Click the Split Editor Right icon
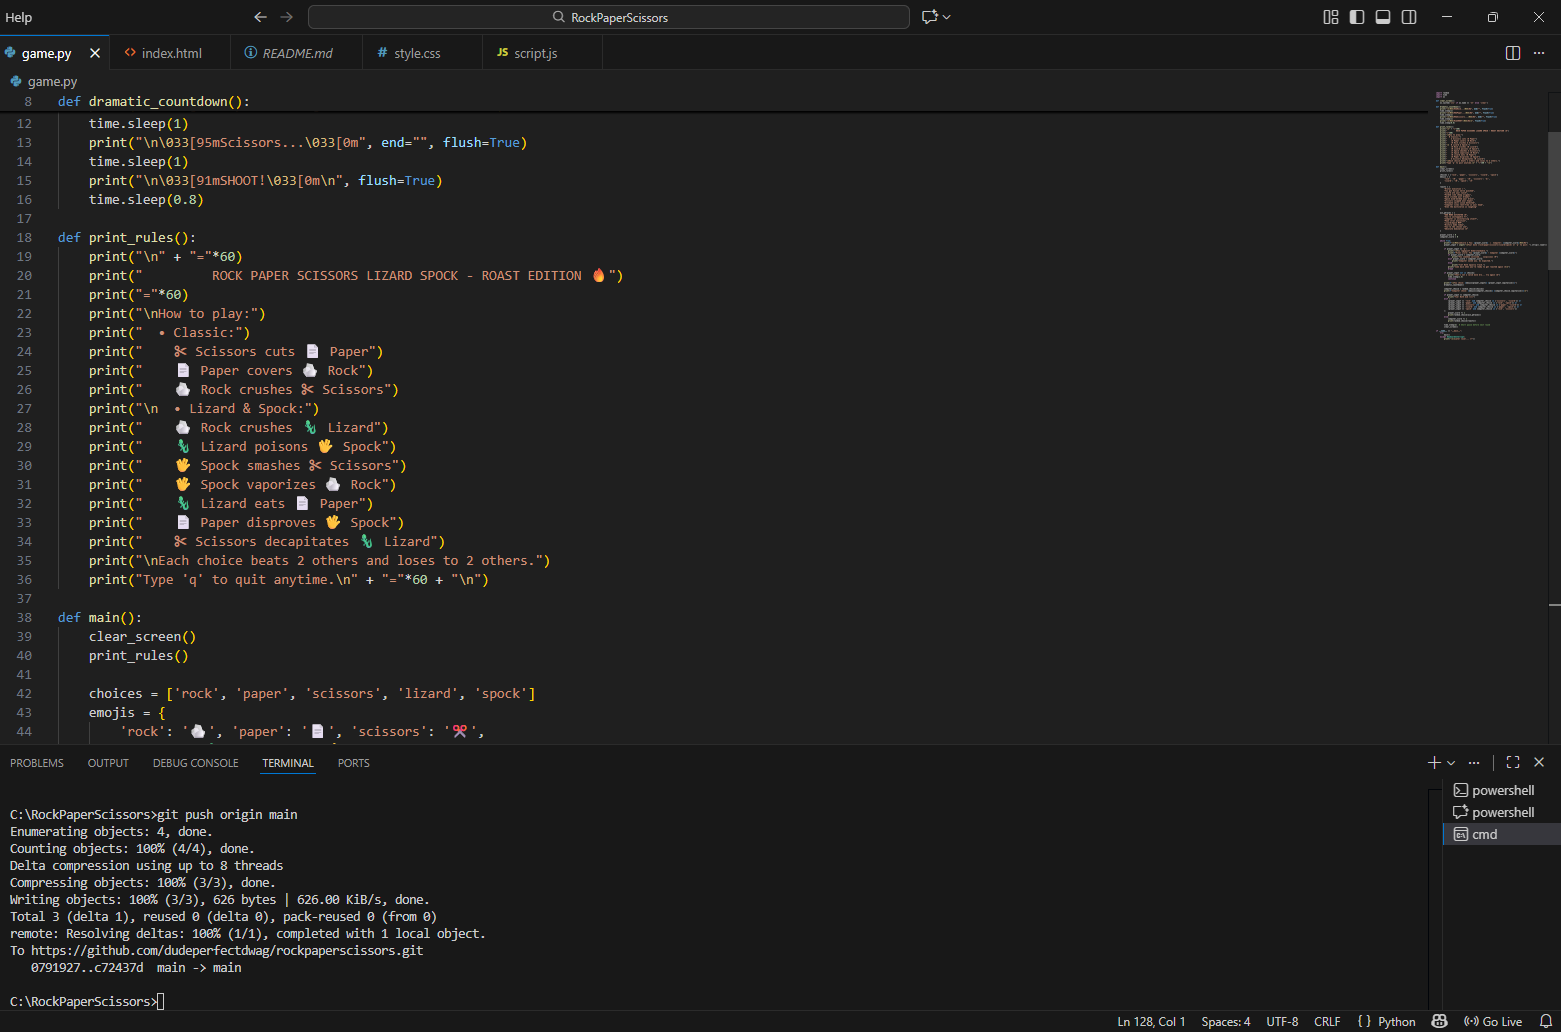This screenshot has height=1032, width=1561. 1512,53
